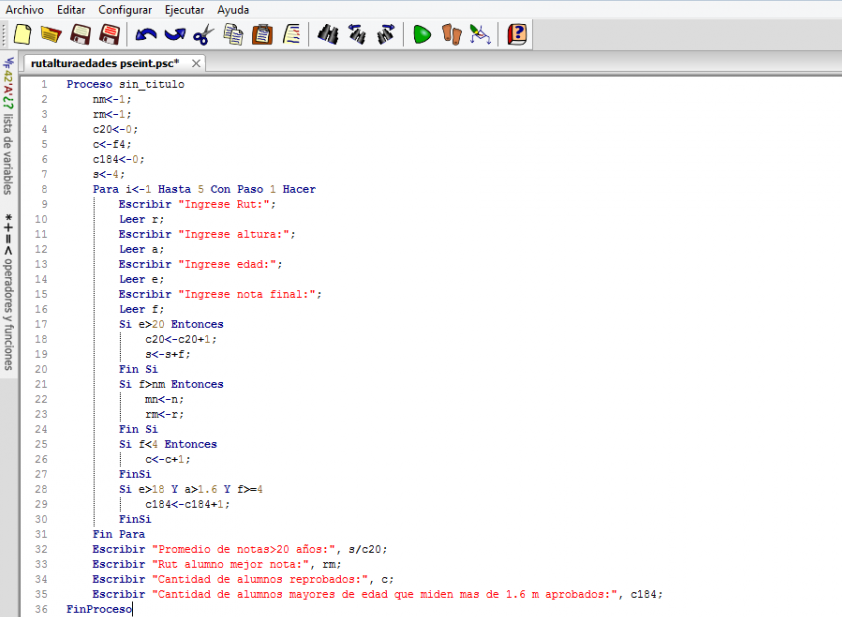Click the line 'Leer r;'
The width and height of the screenshot is (842, 617).
click(x=141, y=219)
